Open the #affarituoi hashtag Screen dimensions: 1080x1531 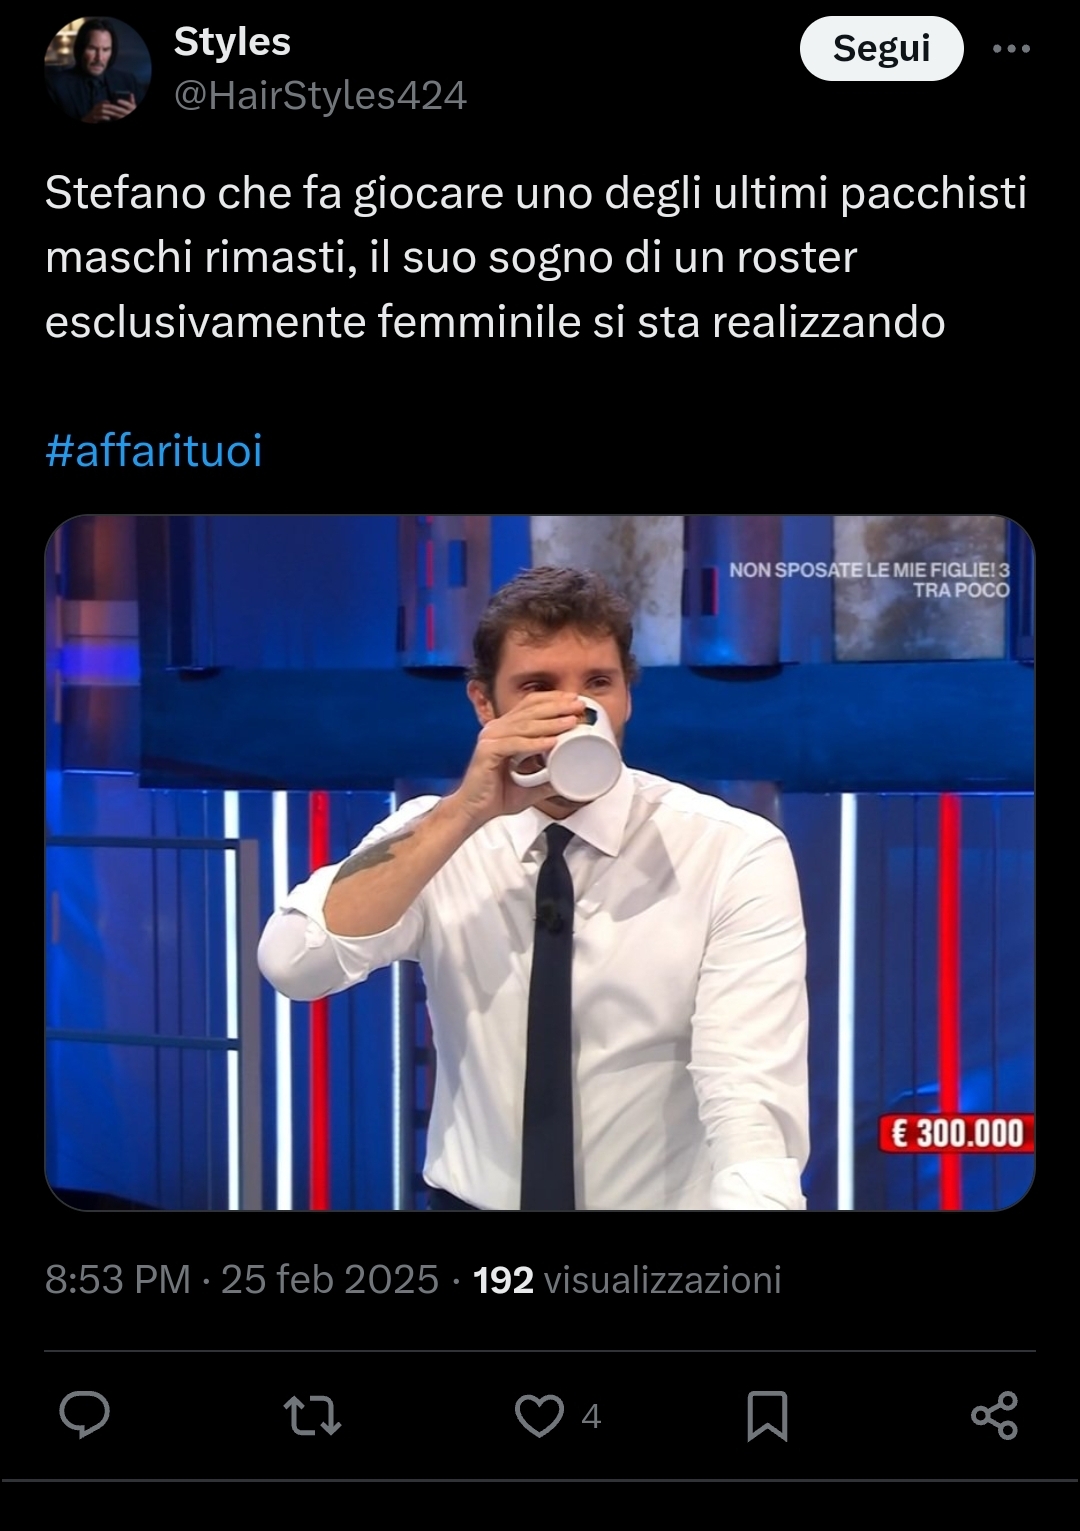pyautogui.click(x=154, y=451)
